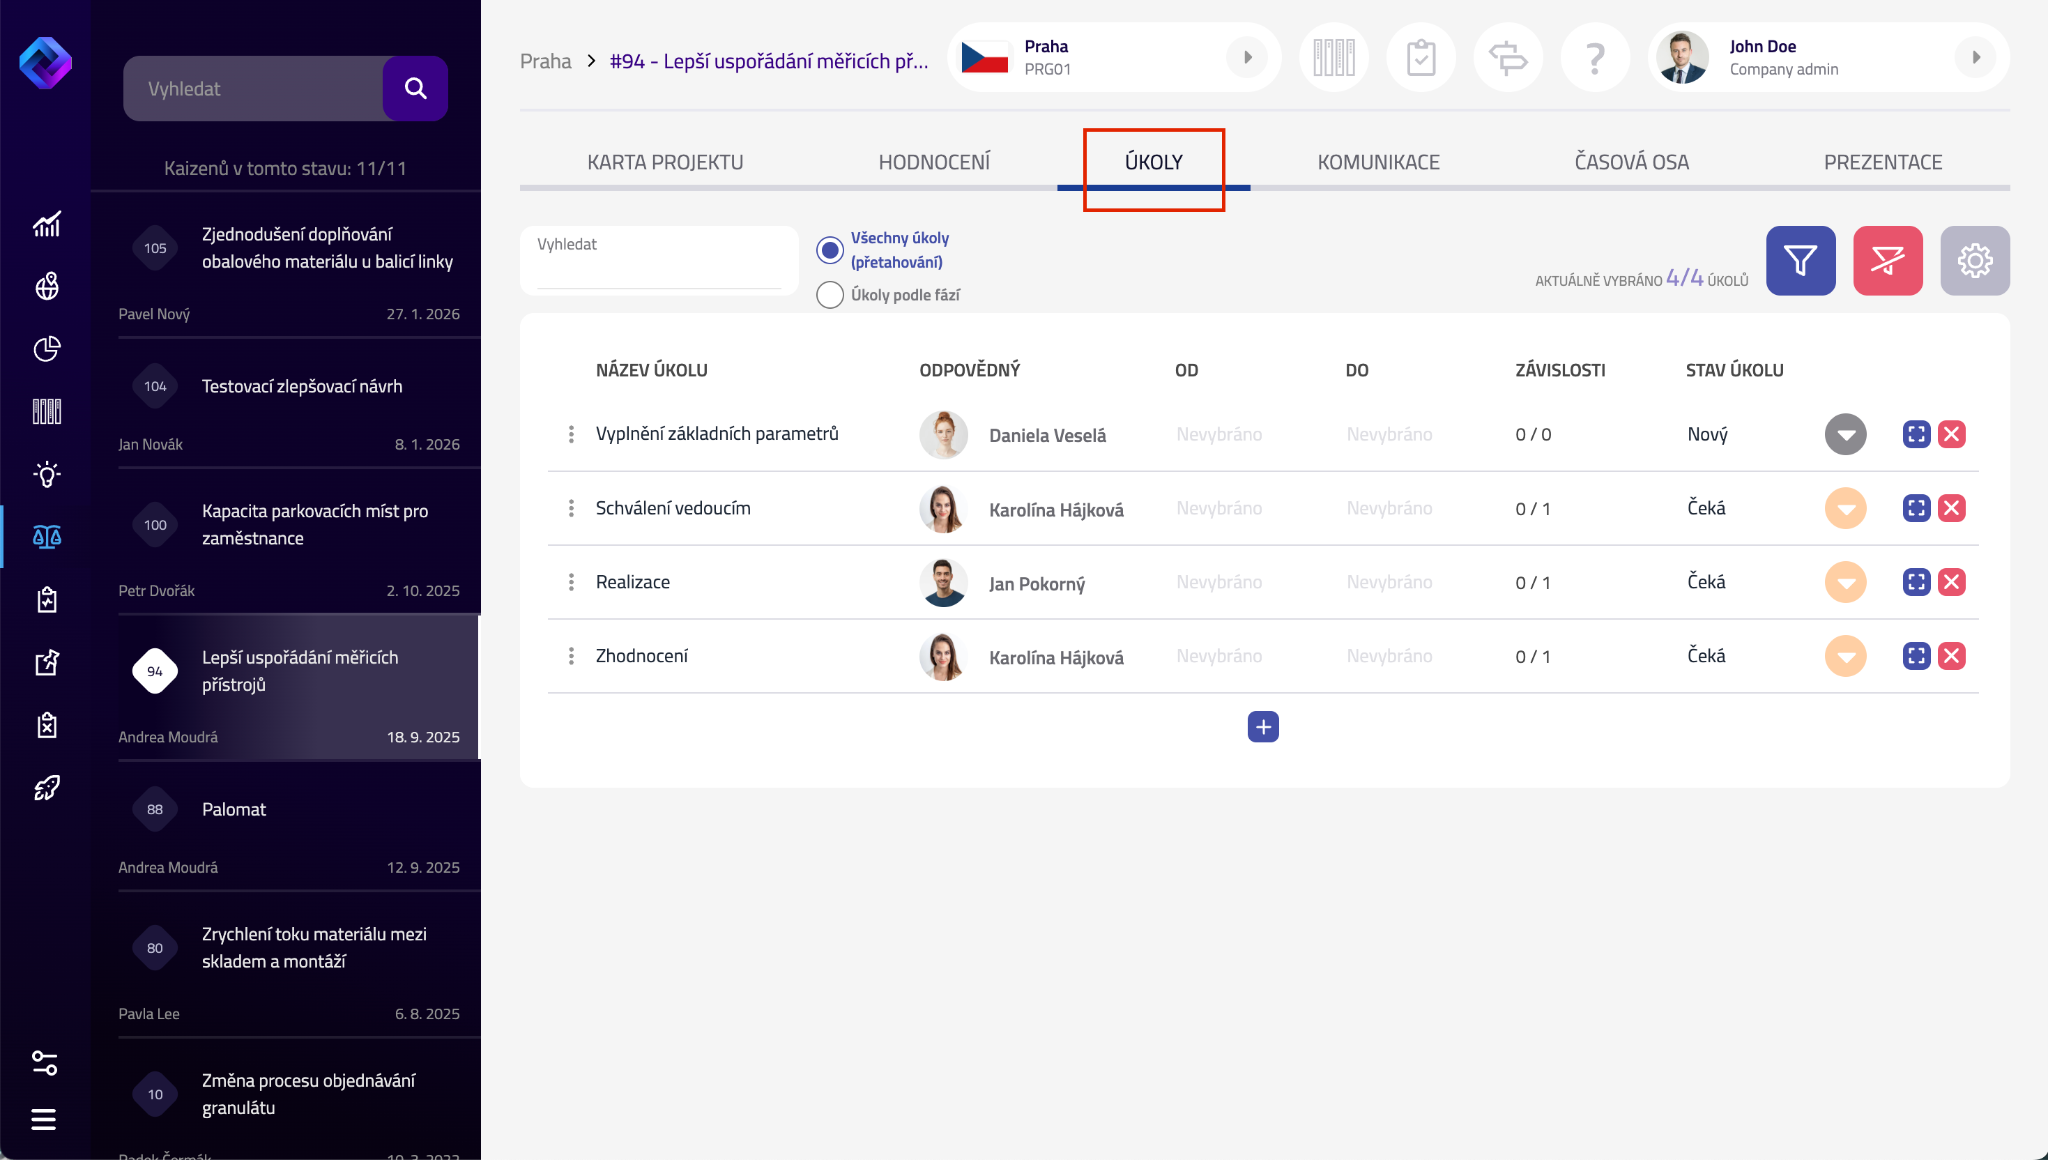Open status dropdown for Vyplnění základních parametrů
The width and height of the screenshot is (2048, 1160).
pos(1845,434)
